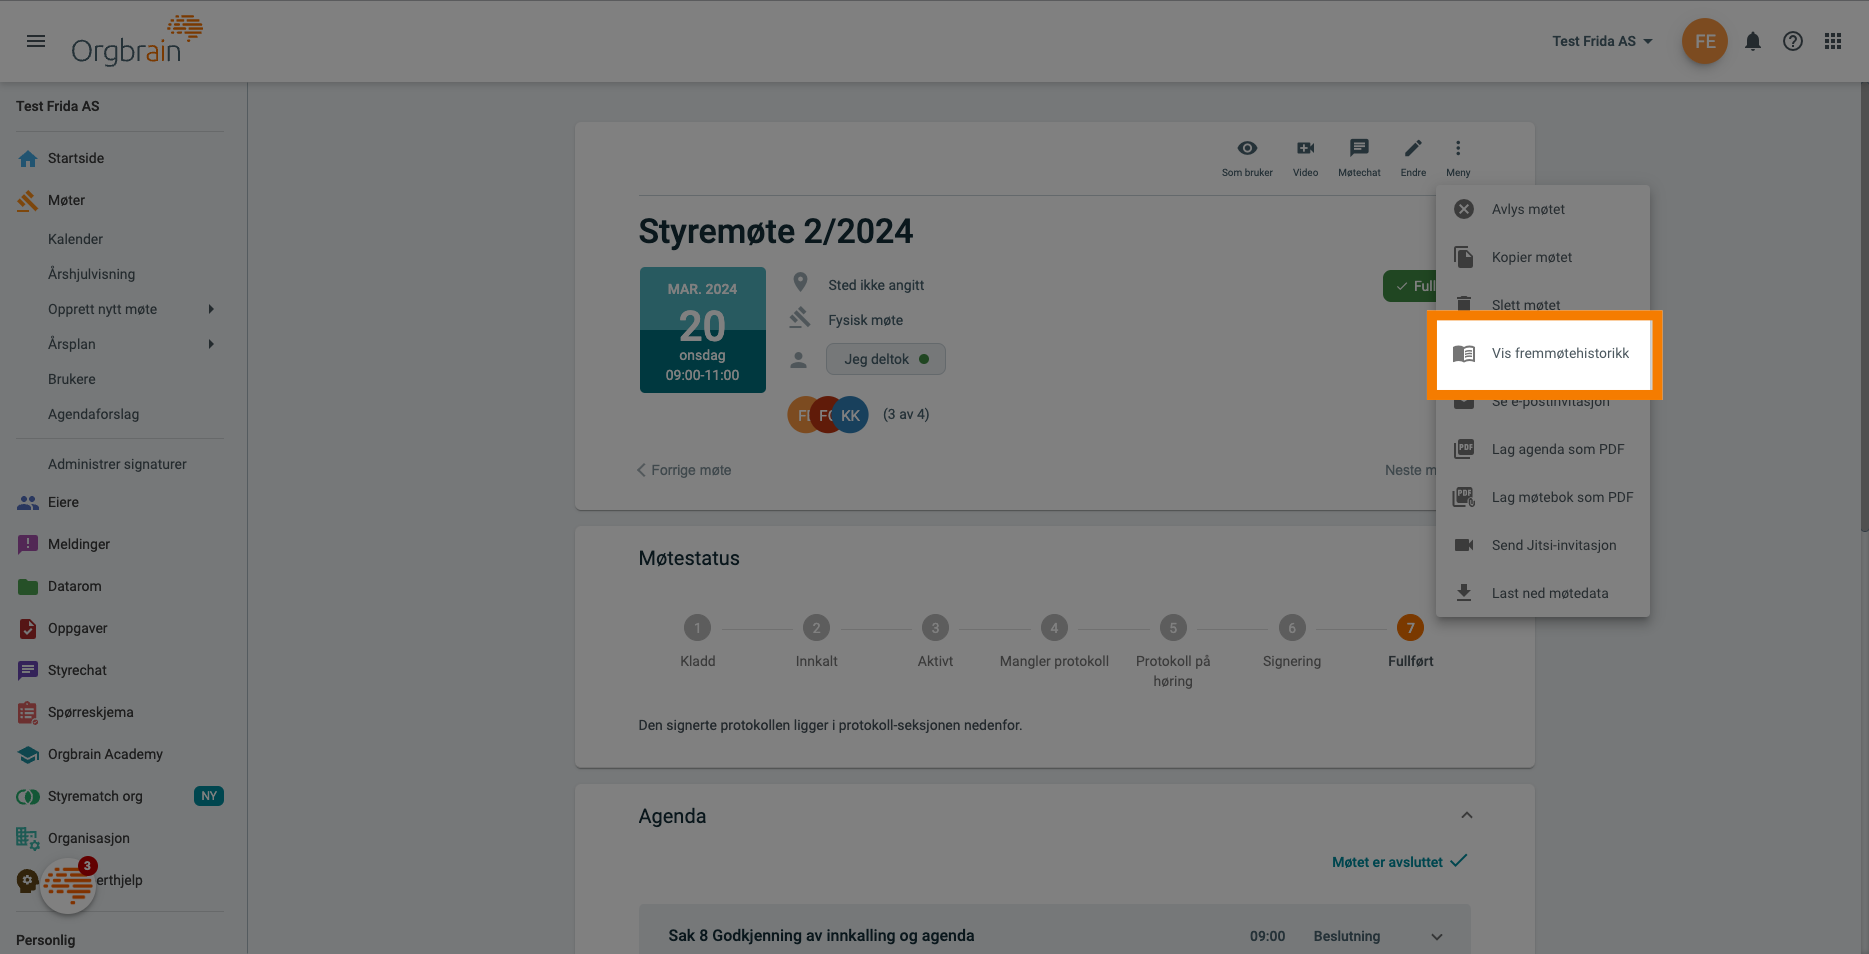Select Send Jitsi-invitasjon
Viewport: 1869px width, 954px height.
pos(1543,545)
